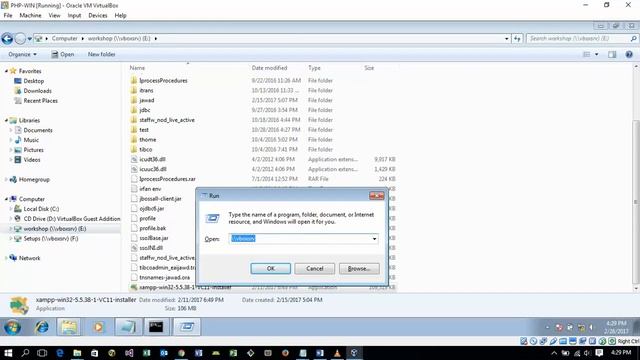The width and height of the screenshot is (640, 360).
Task: Open the host Windows 10 Start button
Action: 8,353
